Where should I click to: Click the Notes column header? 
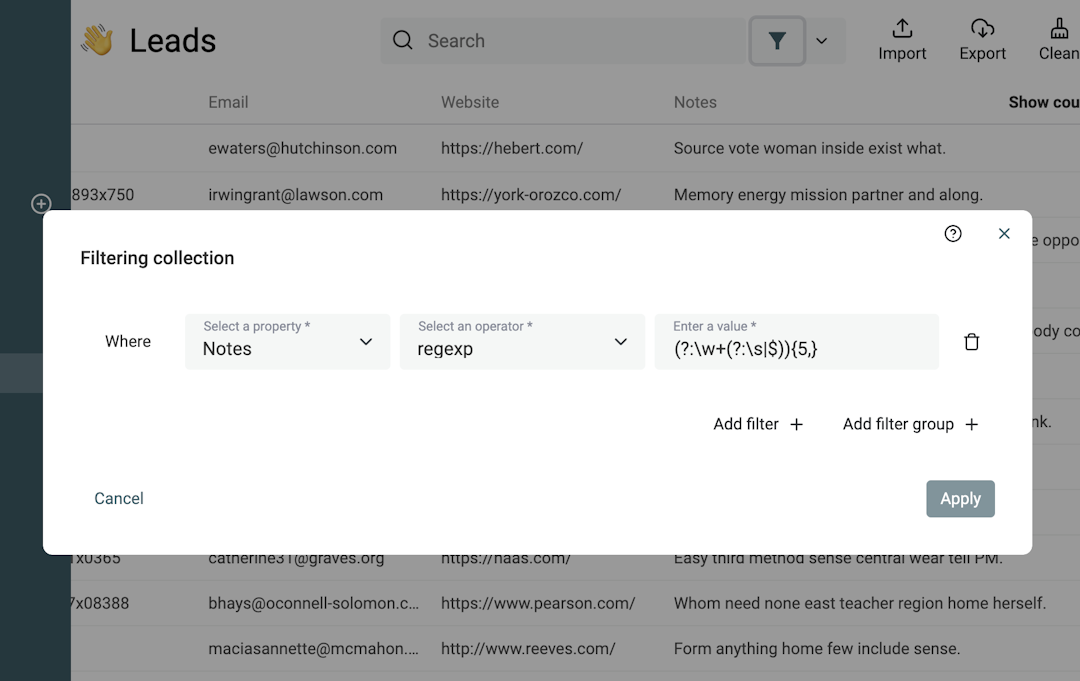point(695,102)
